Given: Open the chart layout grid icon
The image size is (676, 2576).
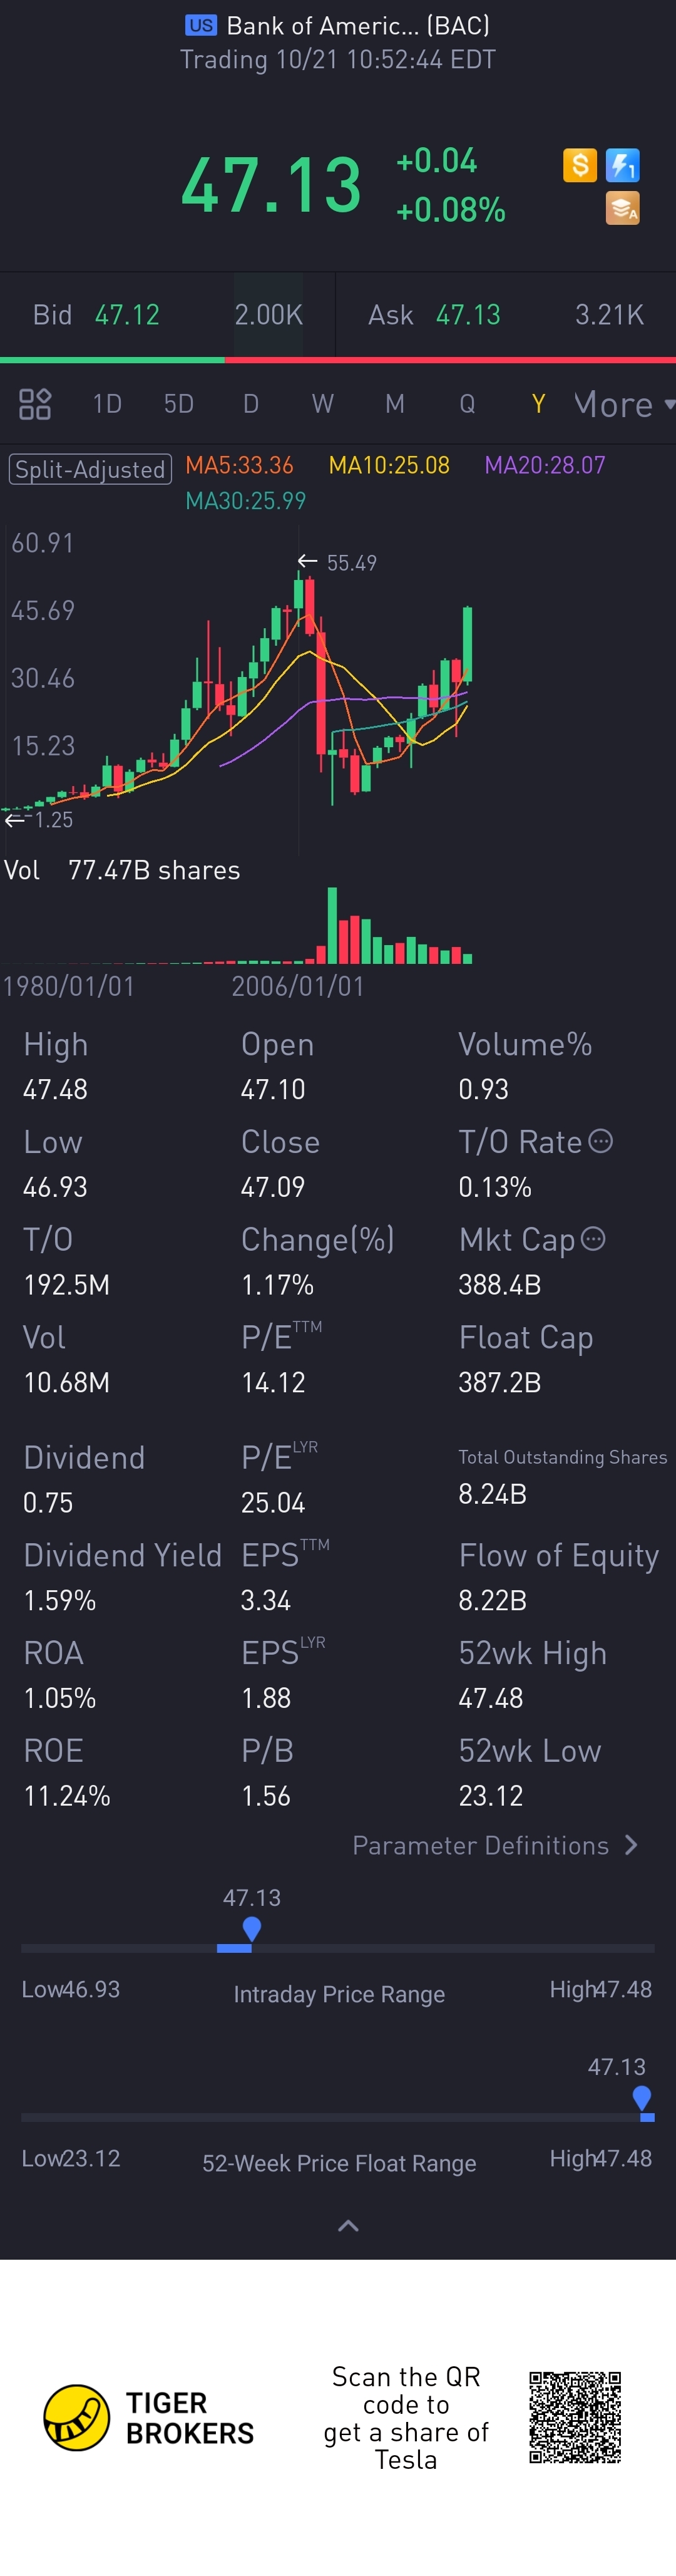Looking at the screenshot, I should tap(35, 404).
